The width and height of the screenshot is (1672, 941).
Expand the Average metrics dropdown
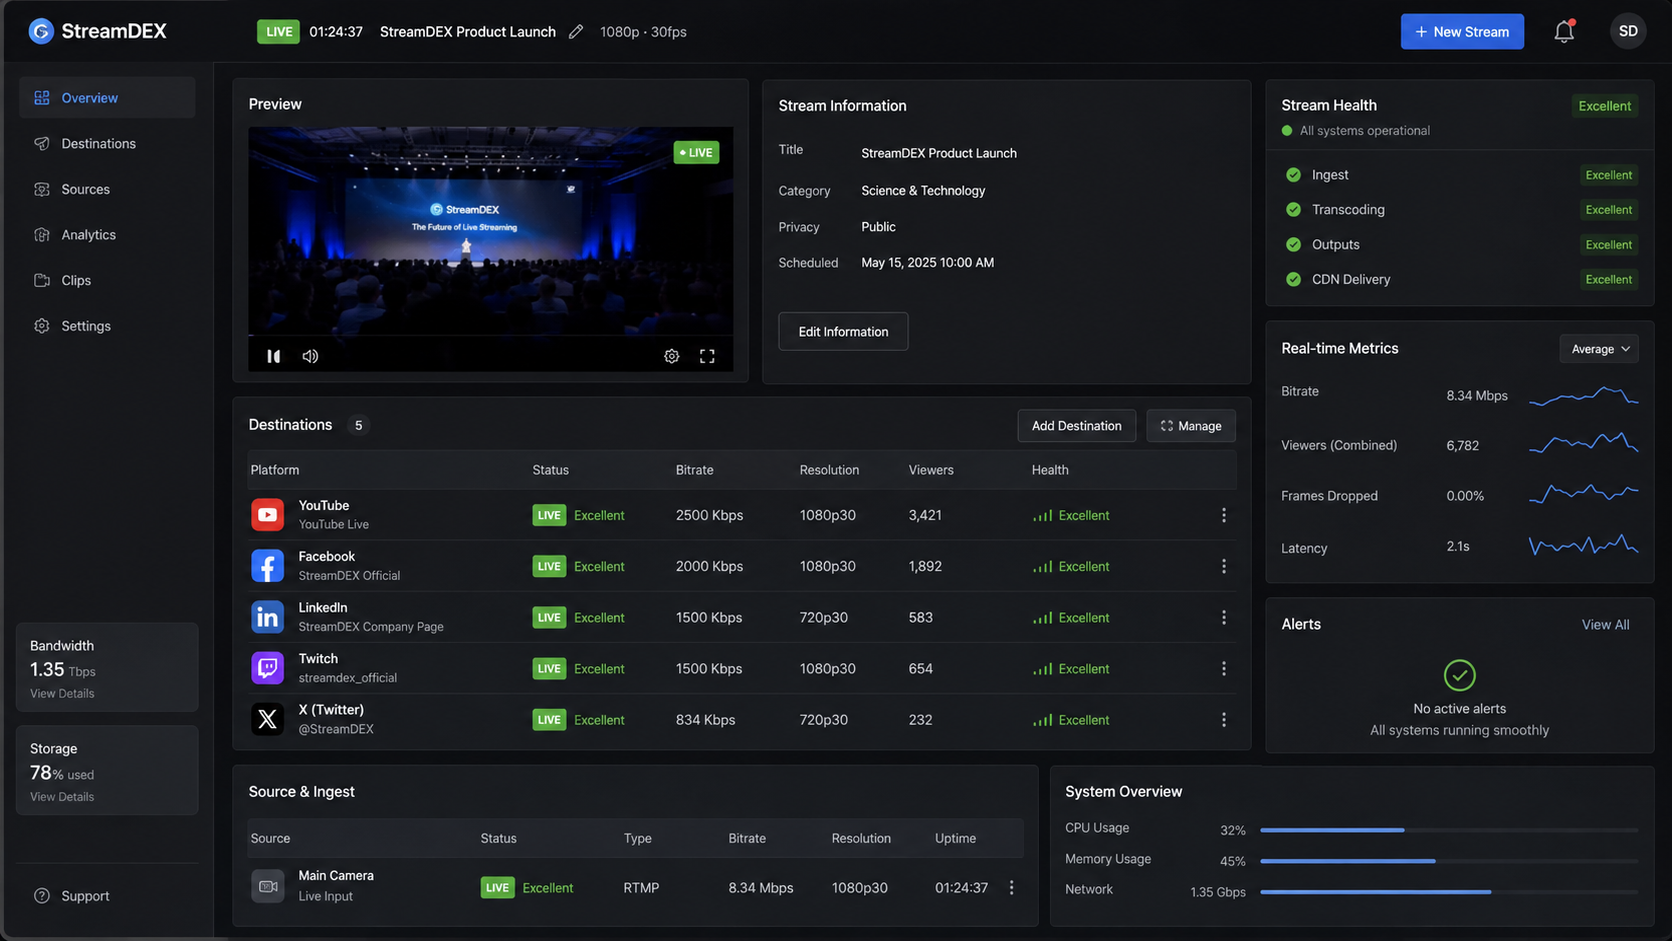click(1599, 349)
